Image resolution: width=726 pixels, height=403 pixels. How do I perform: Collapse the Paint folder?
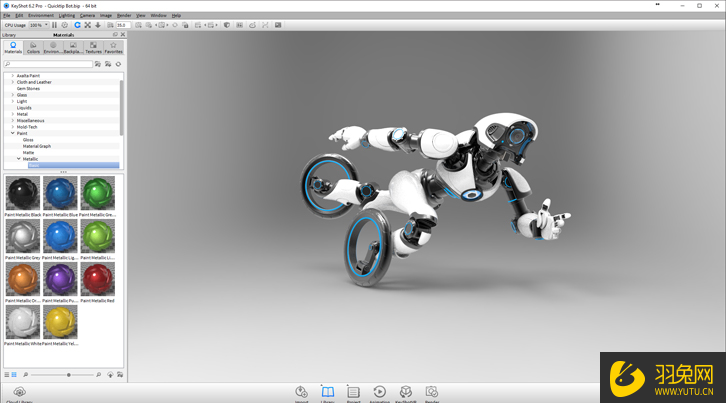click(x=13, y=133)
